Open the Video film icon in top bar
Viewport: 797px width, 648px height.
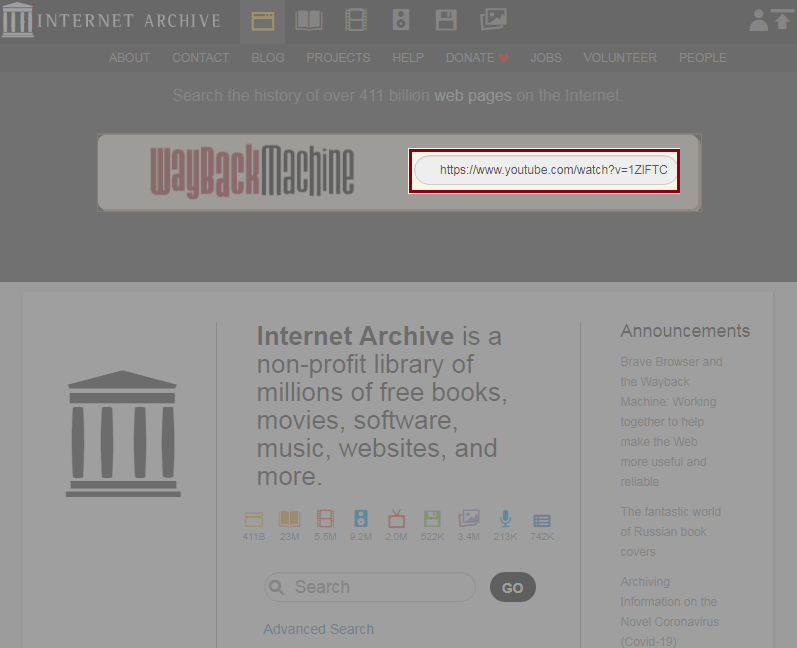coord(356,20)
